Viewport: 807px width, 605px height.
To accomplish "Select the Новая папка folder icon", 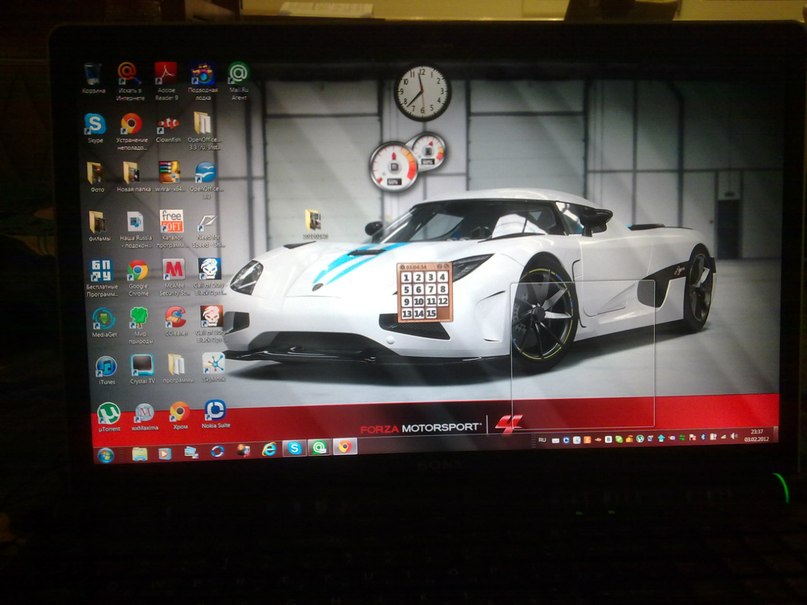I will coord(133,173).
